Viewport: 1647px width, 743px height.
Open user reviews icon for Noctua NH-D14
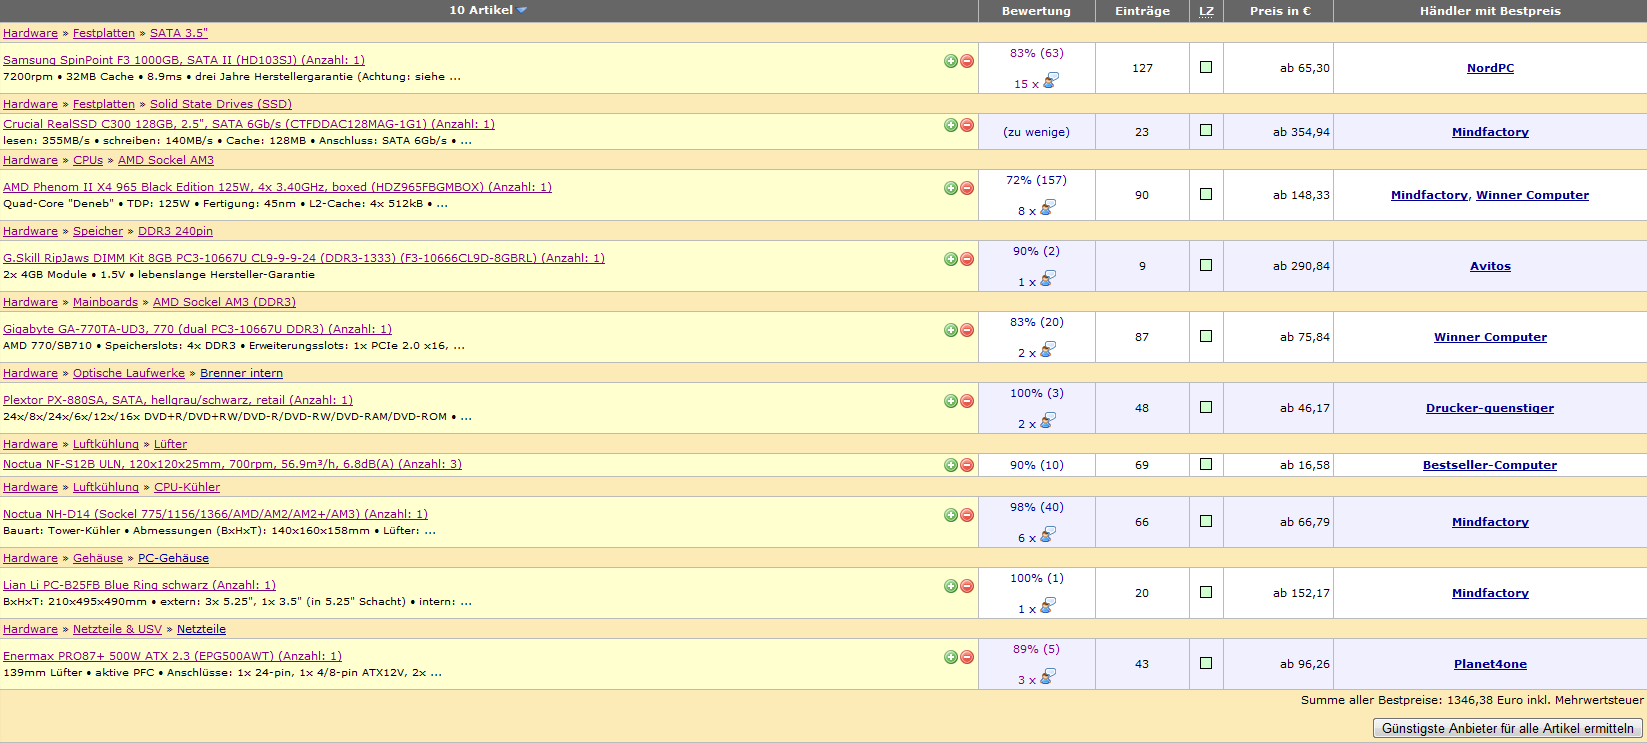click(x=1047, y=535)
